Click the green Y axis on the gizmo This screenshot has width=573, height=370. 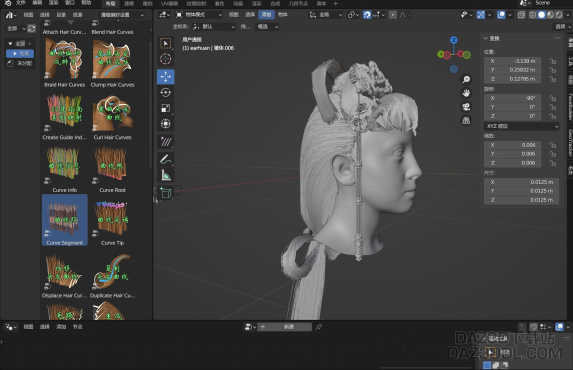pyautogui.click(x=441, y=54)
